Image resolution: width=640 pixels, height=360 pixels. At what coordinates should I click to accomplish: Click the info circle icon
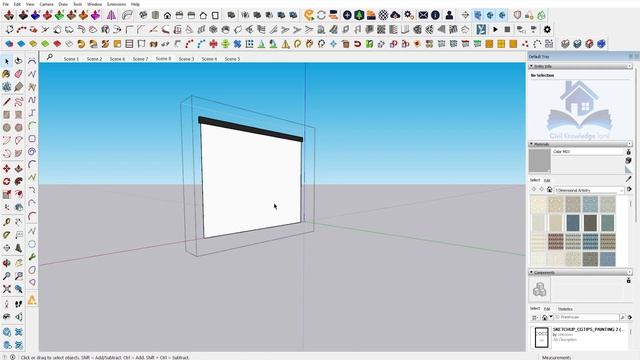click(436, 15)
